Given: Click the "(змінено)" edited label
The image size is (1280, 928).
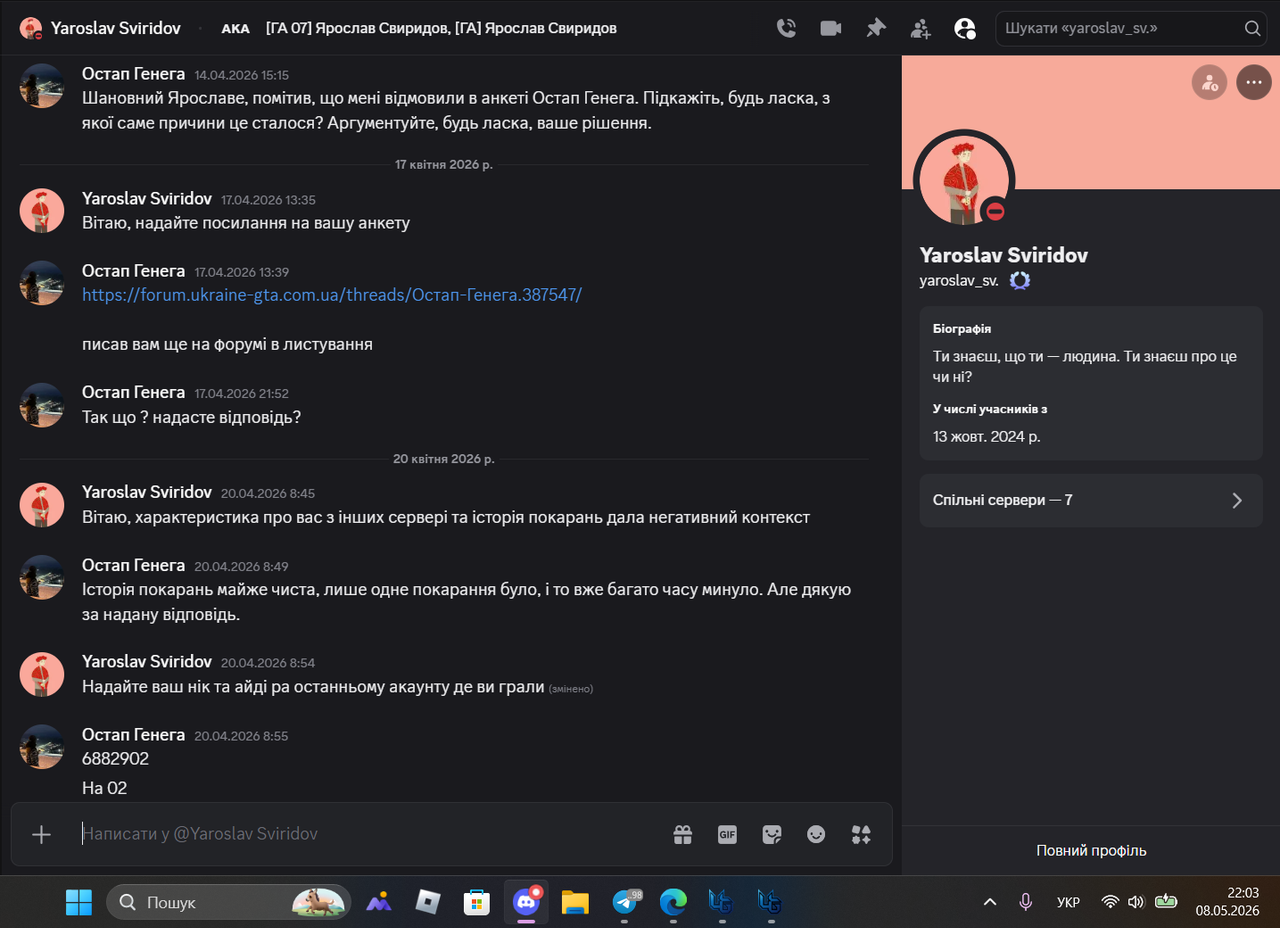Looking at the screenshot, I should click(571, 688).
